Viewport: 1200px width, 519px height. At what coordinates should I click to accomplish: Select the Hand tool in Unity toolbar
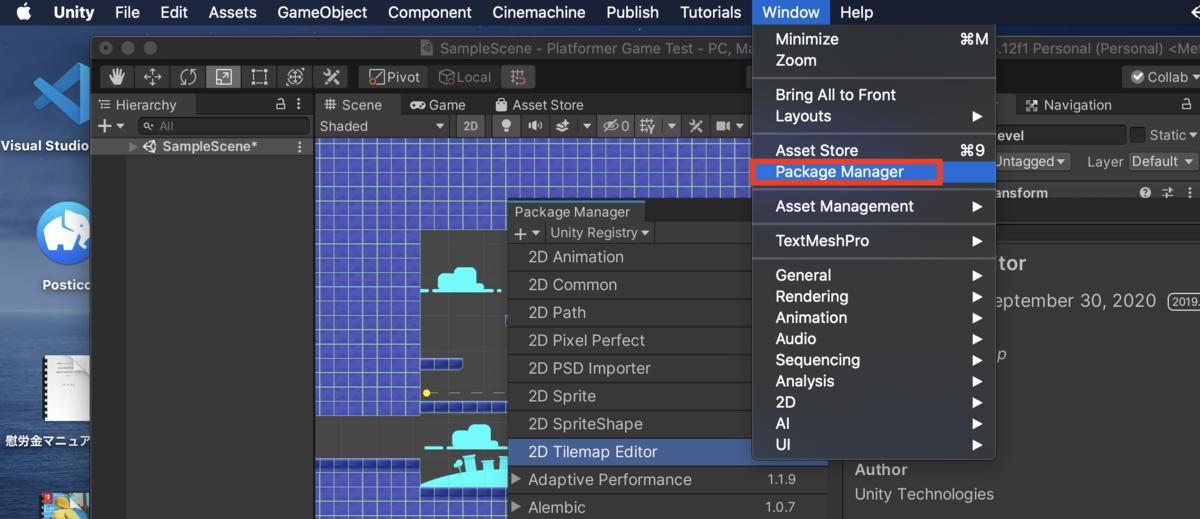117,77
